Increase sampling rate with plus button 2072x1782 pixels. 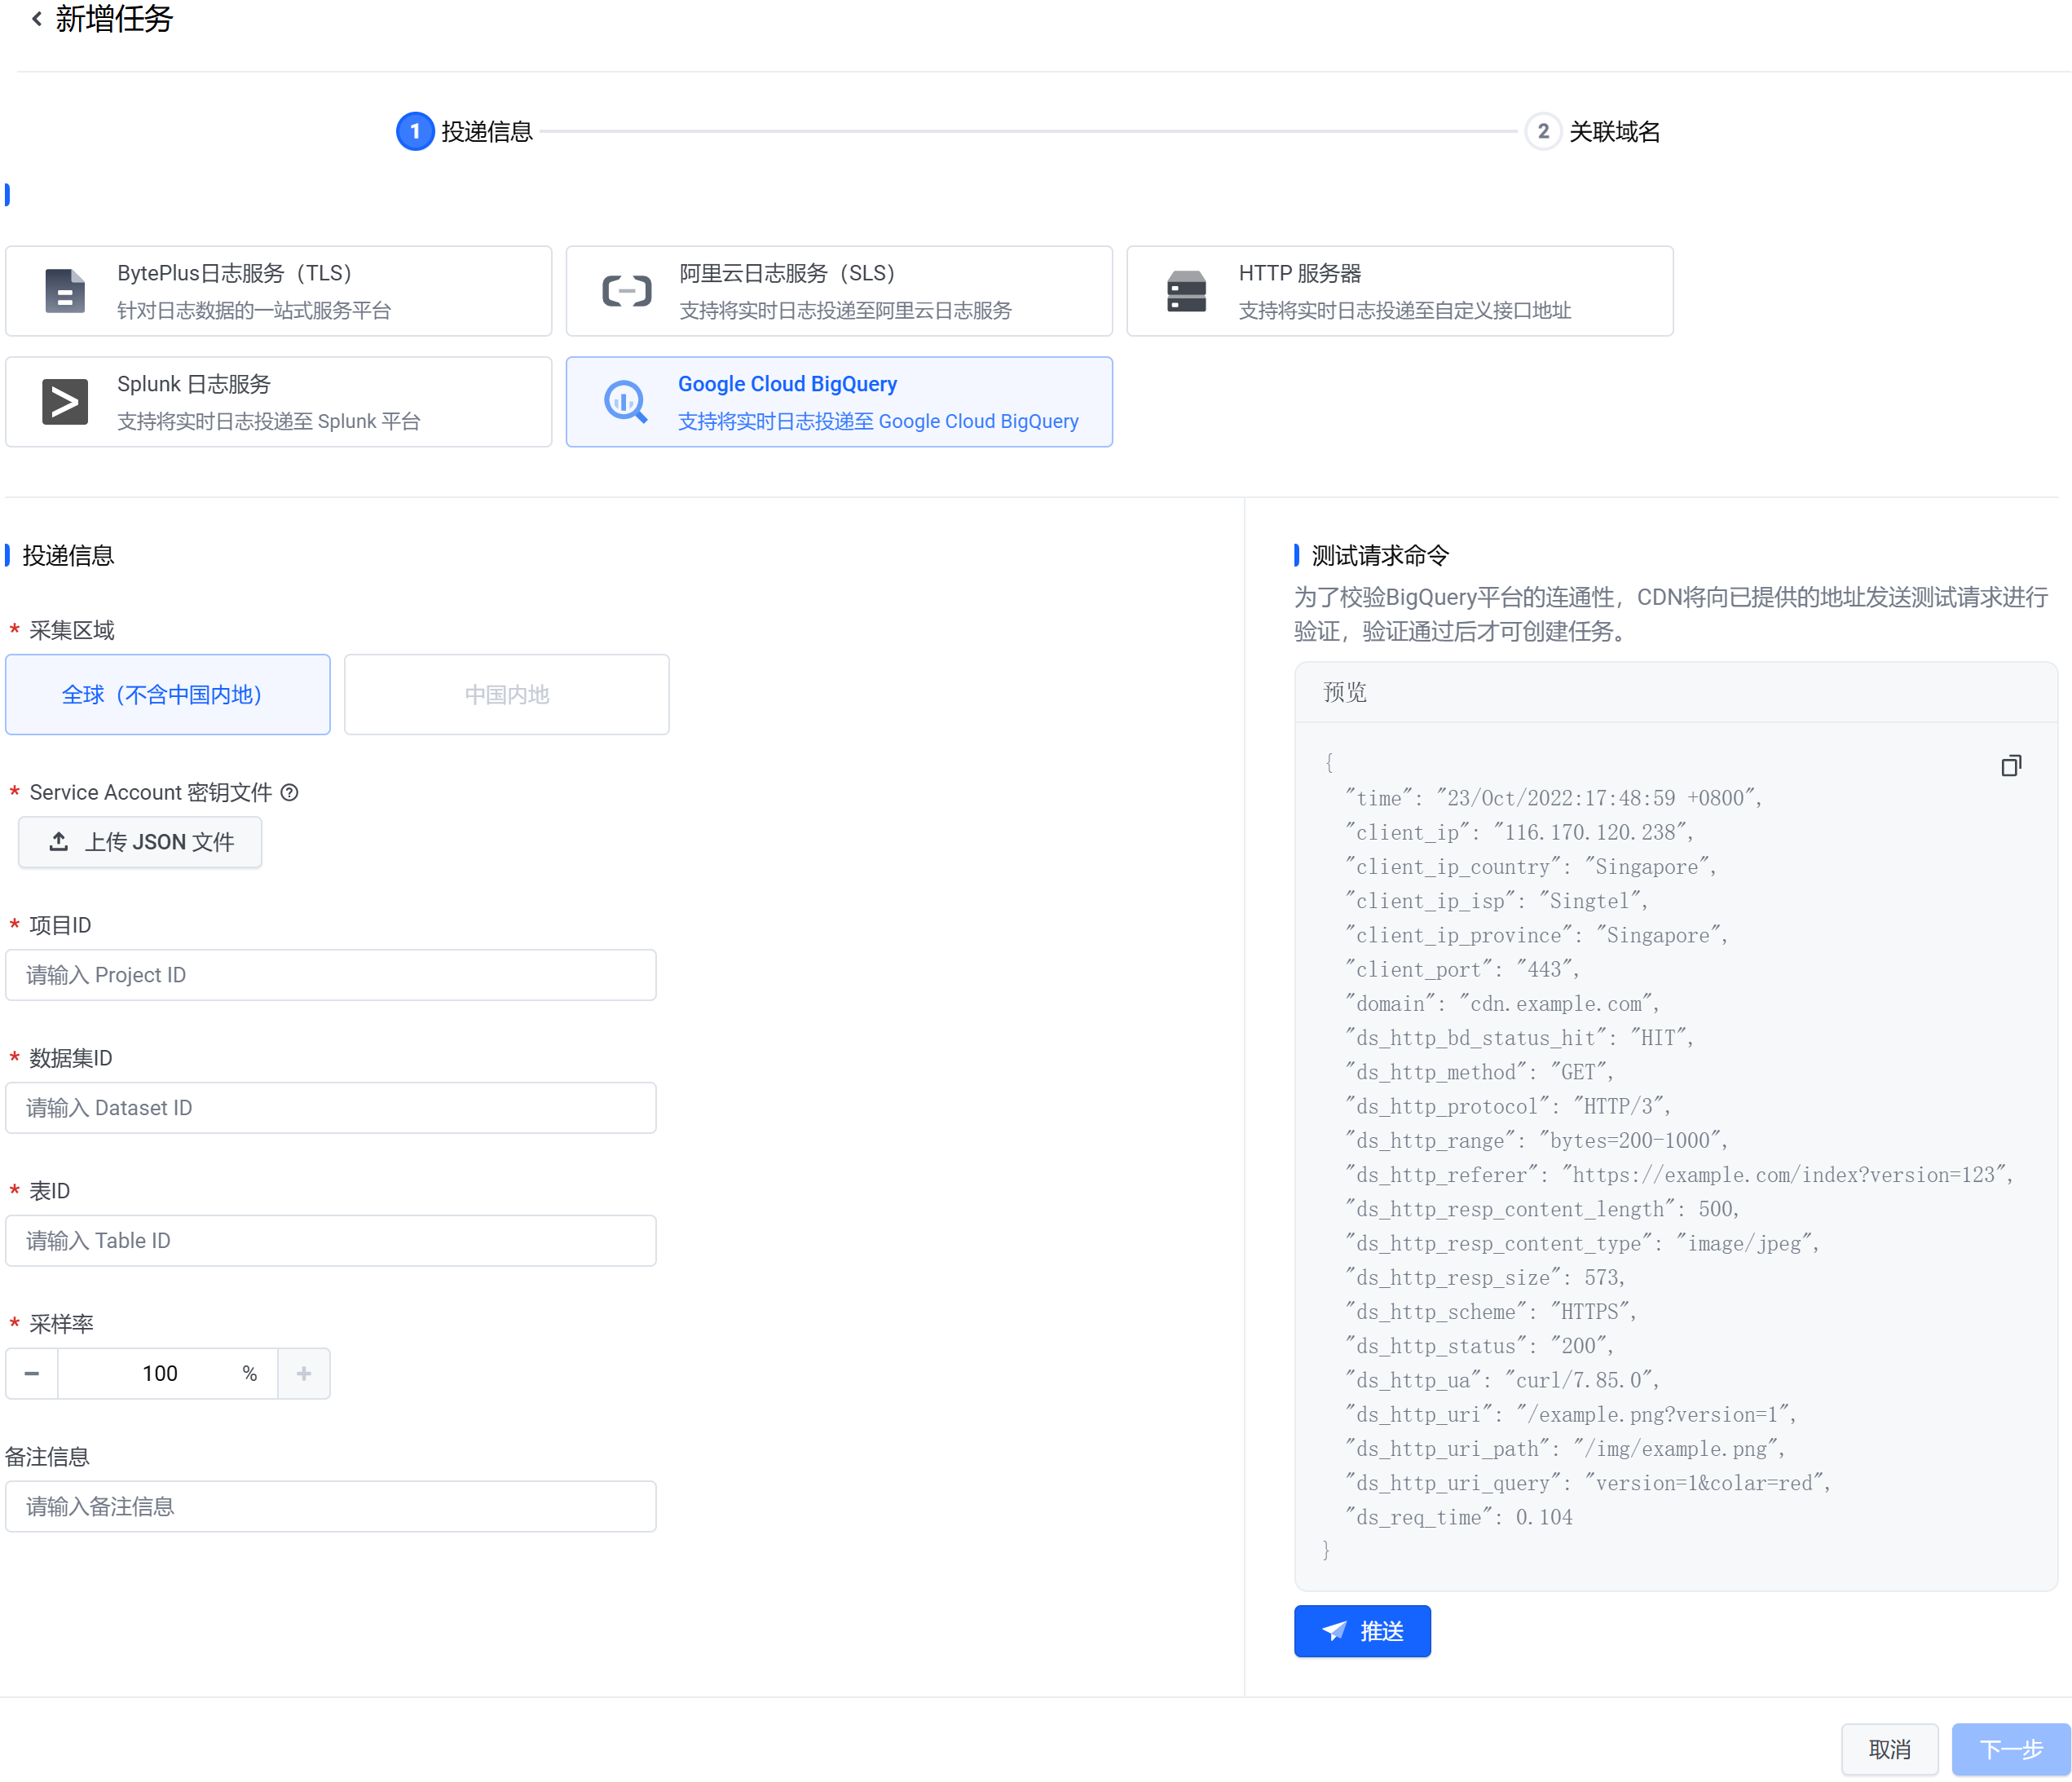pos(304,1374)
